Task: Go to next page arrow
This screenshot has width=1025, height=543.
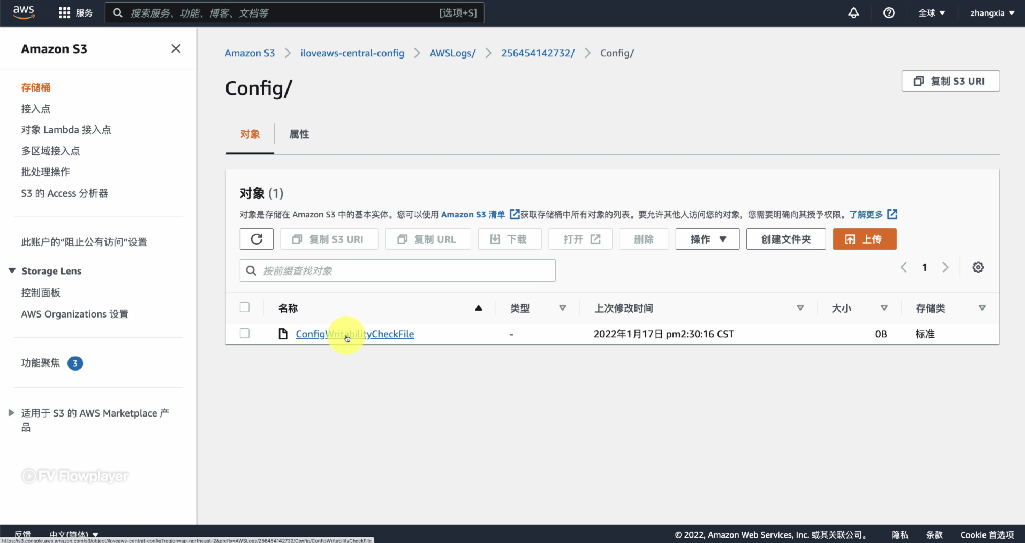Action: (945, 267)
